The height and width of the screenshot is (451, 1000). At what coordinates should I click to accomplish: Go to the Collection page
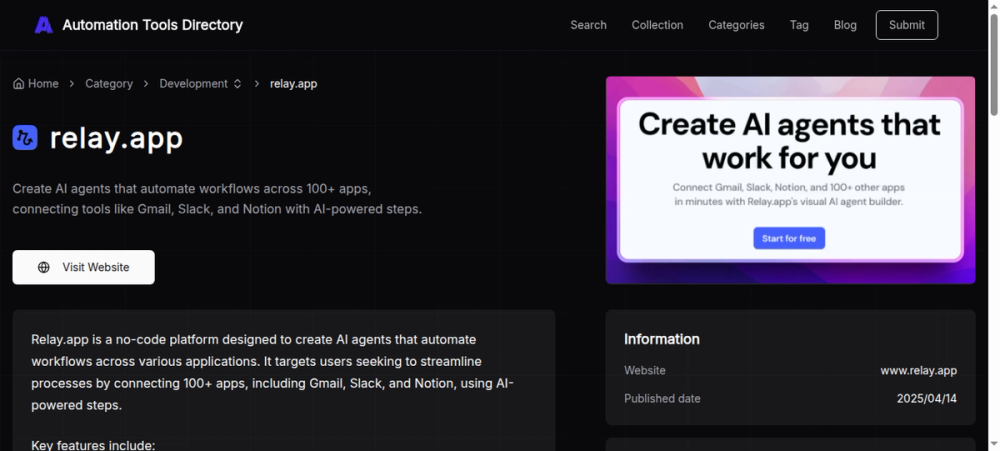click(x=657, y=25)
